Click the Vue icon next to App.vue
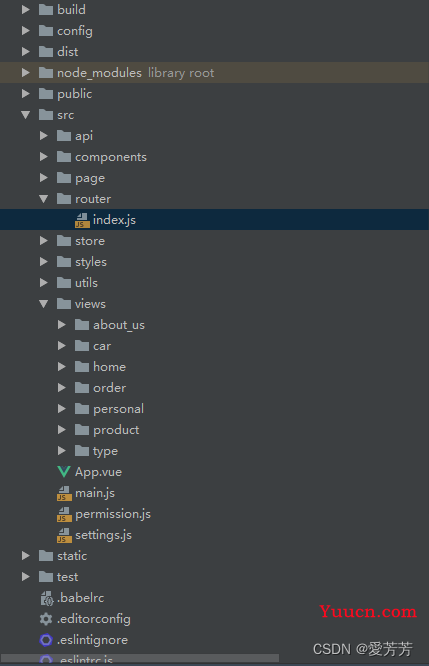Viewport: 429px width, 666px height. coord(64,472)
